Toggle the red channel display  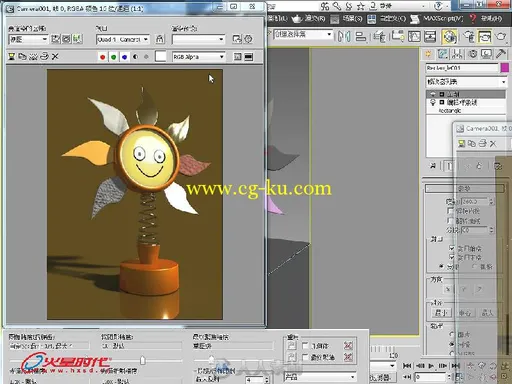click(102, 57)
